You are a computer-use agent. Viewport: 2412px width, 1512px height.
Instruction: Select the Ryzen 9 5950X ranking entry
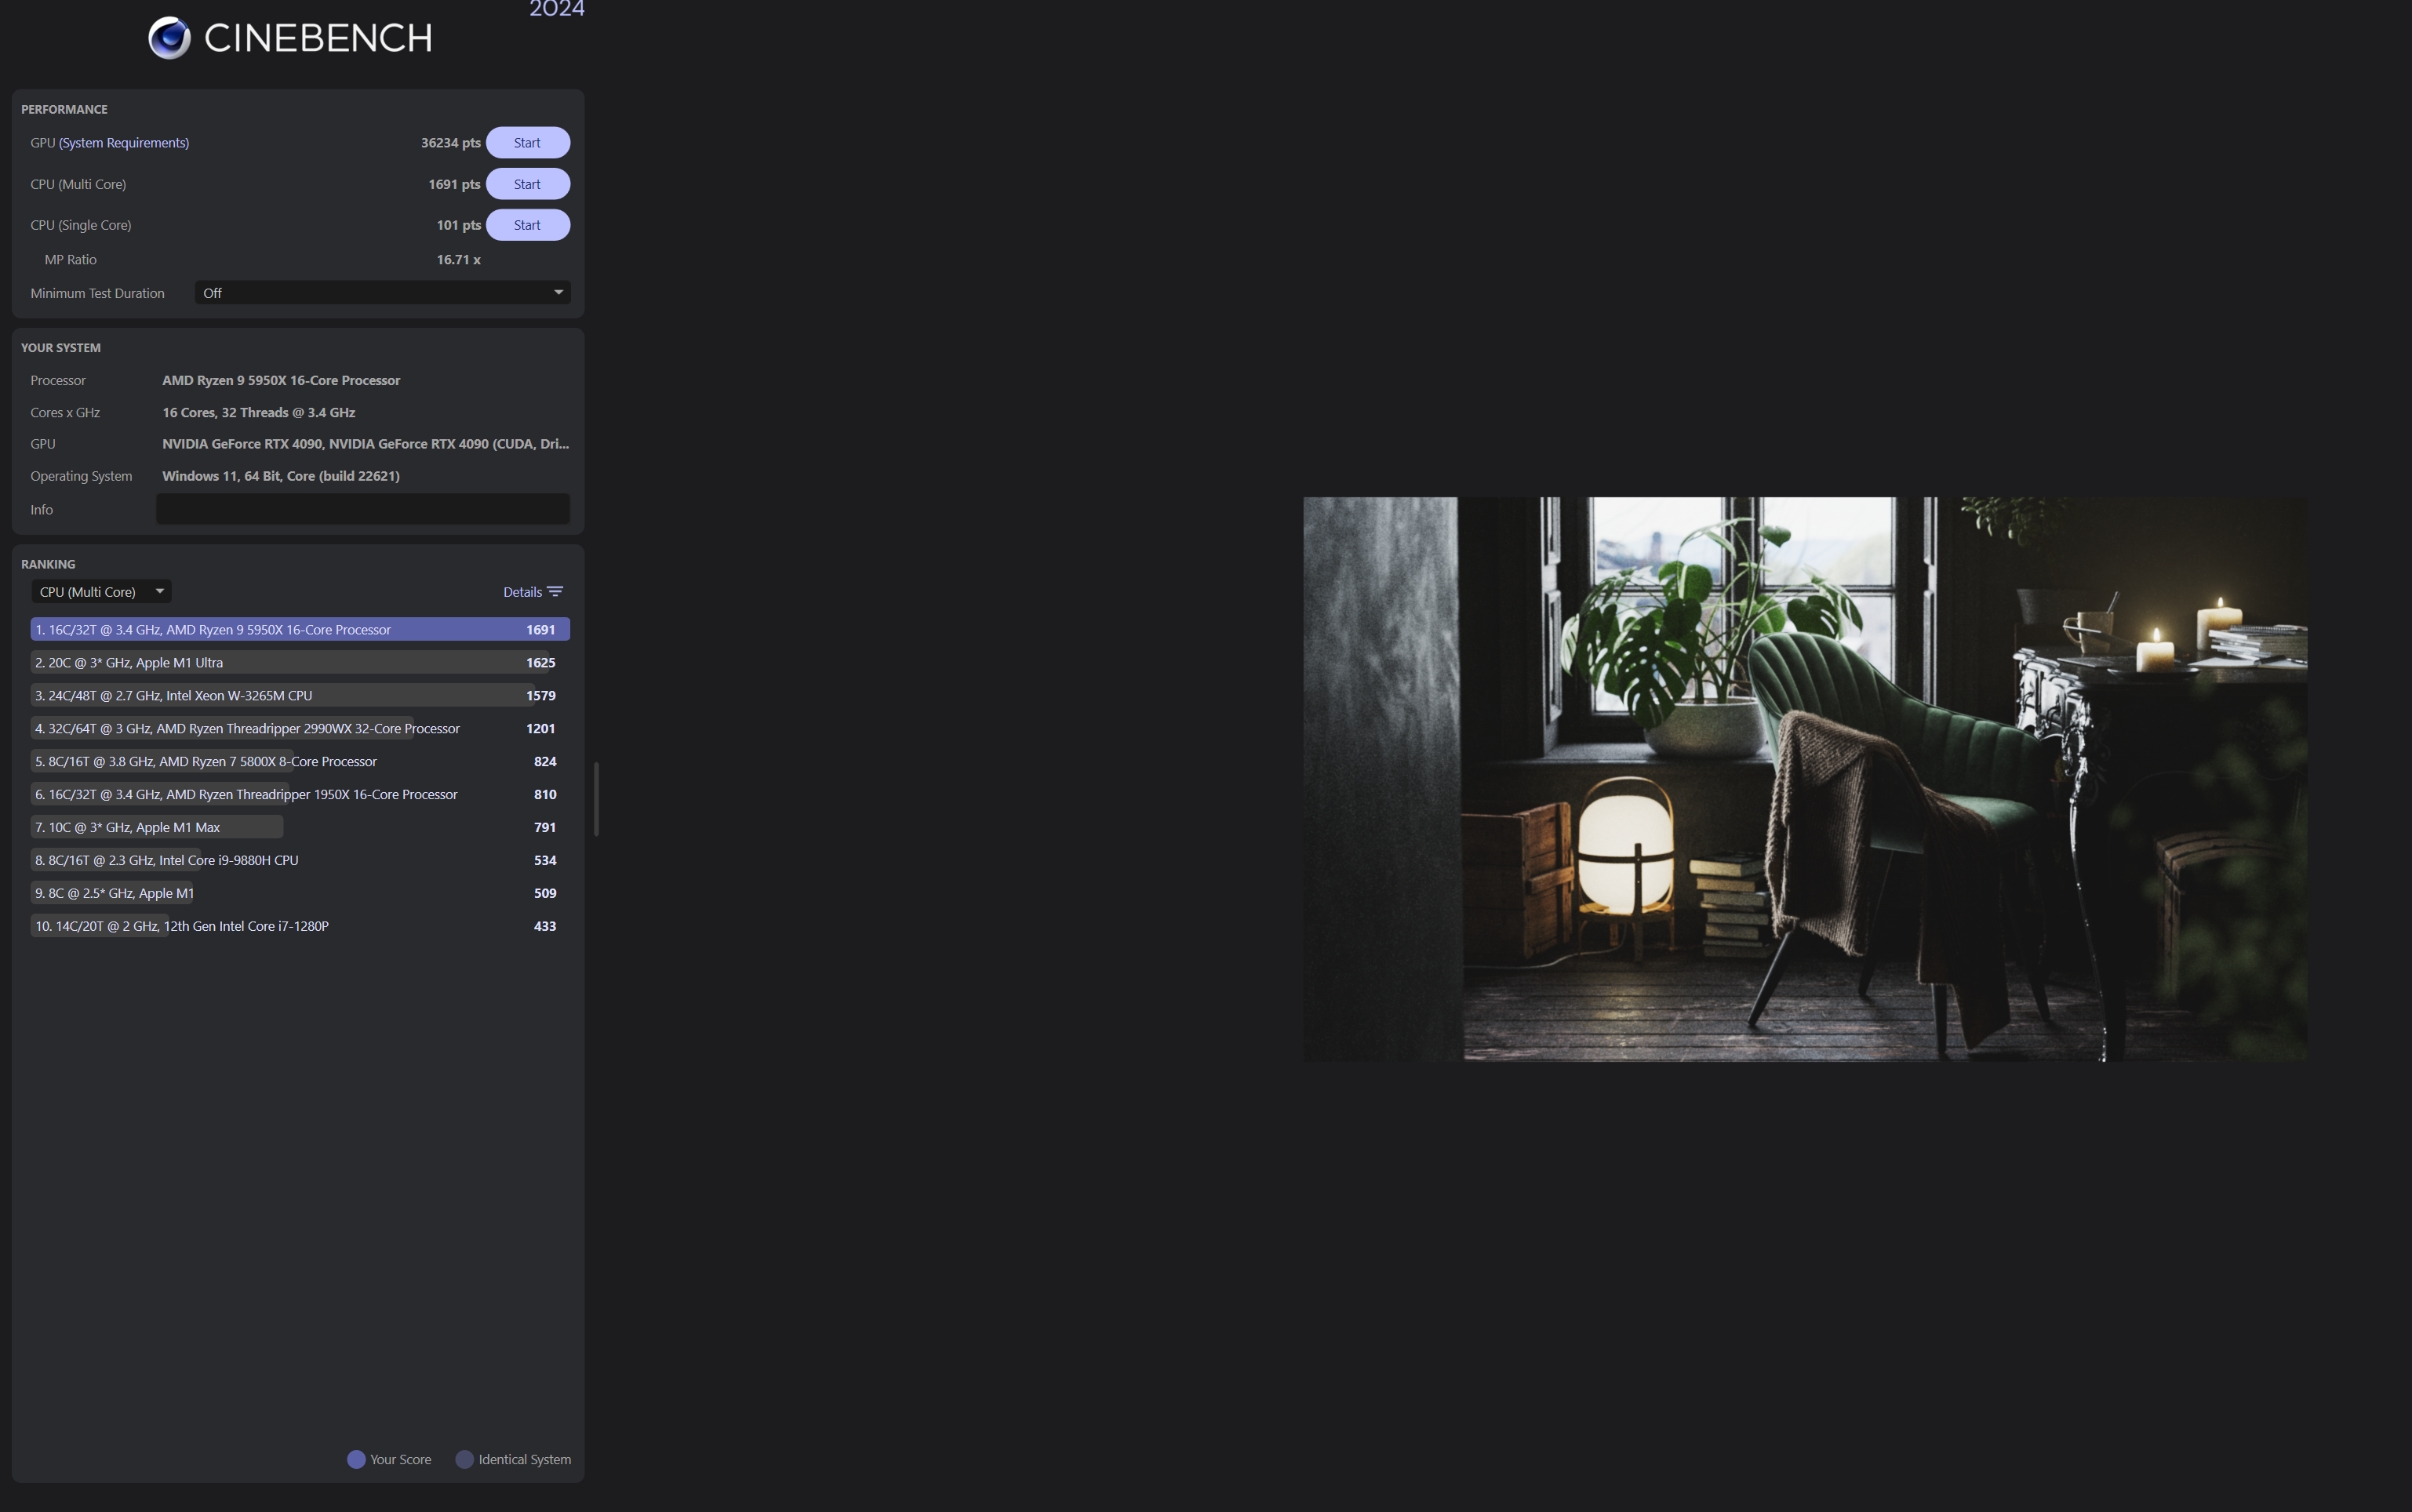(299, 629)
